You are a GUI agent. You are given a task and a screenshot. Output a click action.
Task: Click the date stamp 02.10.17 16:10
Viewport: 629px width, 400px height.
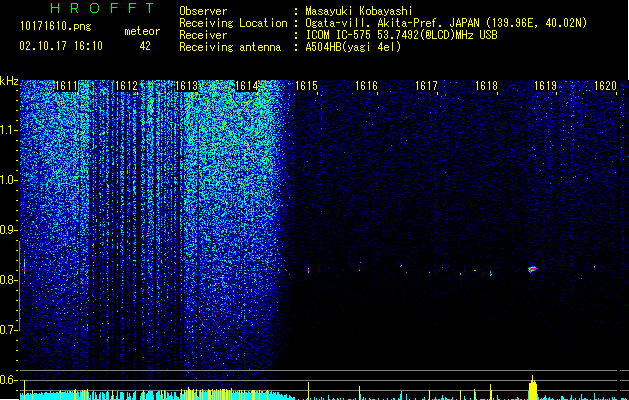61,46
